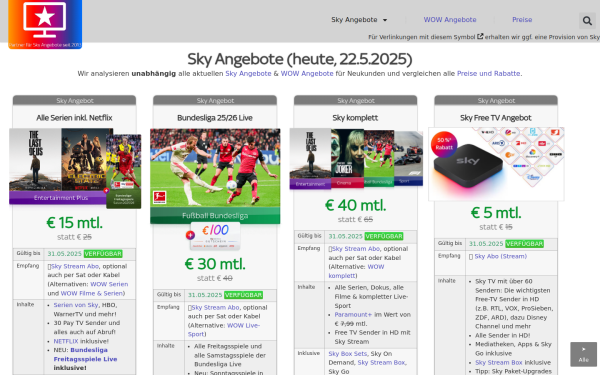Follow the WOW Angebote link in subtitle
This screenshot has width=600, height=375.
[x=307, y=73]
